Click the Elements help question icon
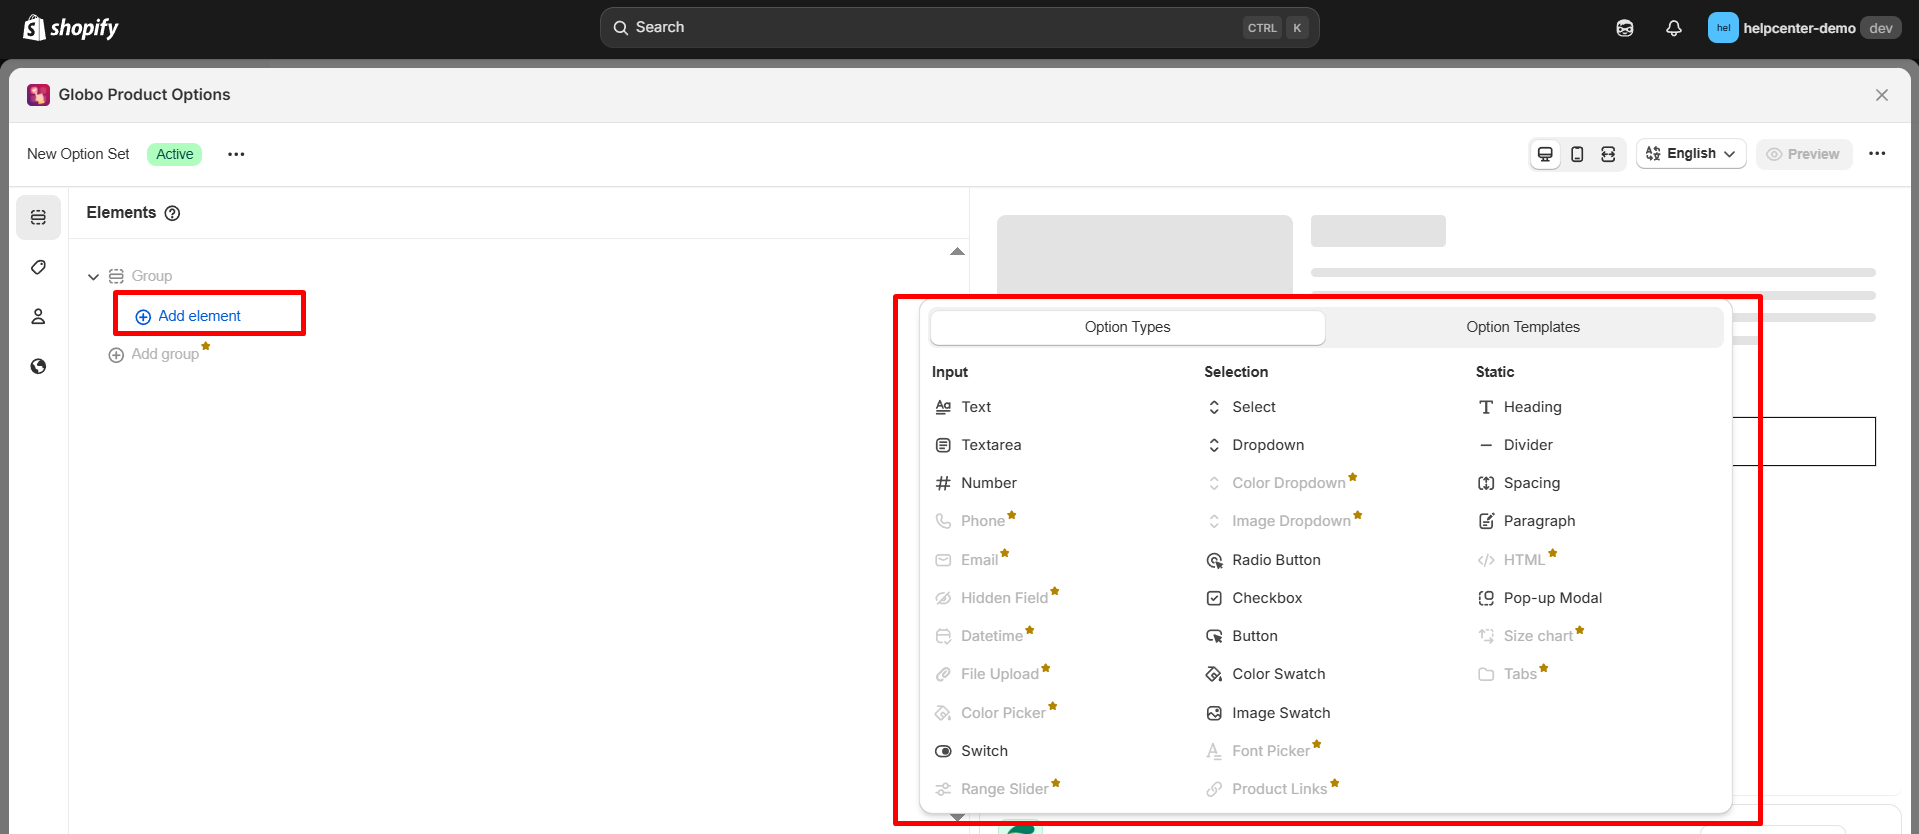1919x834 pixels. 172,213
